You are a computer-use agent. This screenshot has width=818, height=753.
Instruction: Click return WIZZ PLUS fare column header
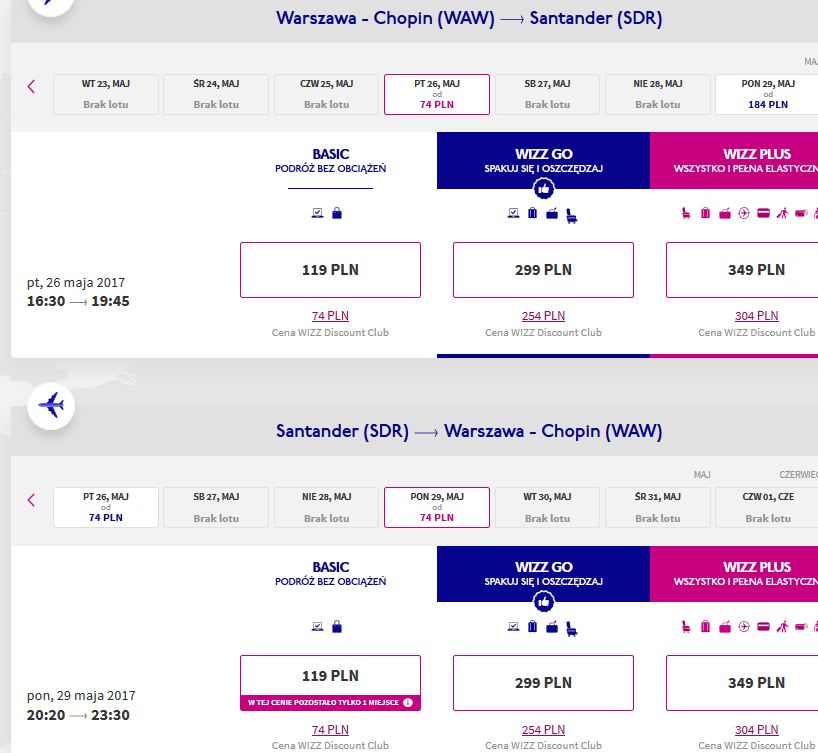coord(734,573)
